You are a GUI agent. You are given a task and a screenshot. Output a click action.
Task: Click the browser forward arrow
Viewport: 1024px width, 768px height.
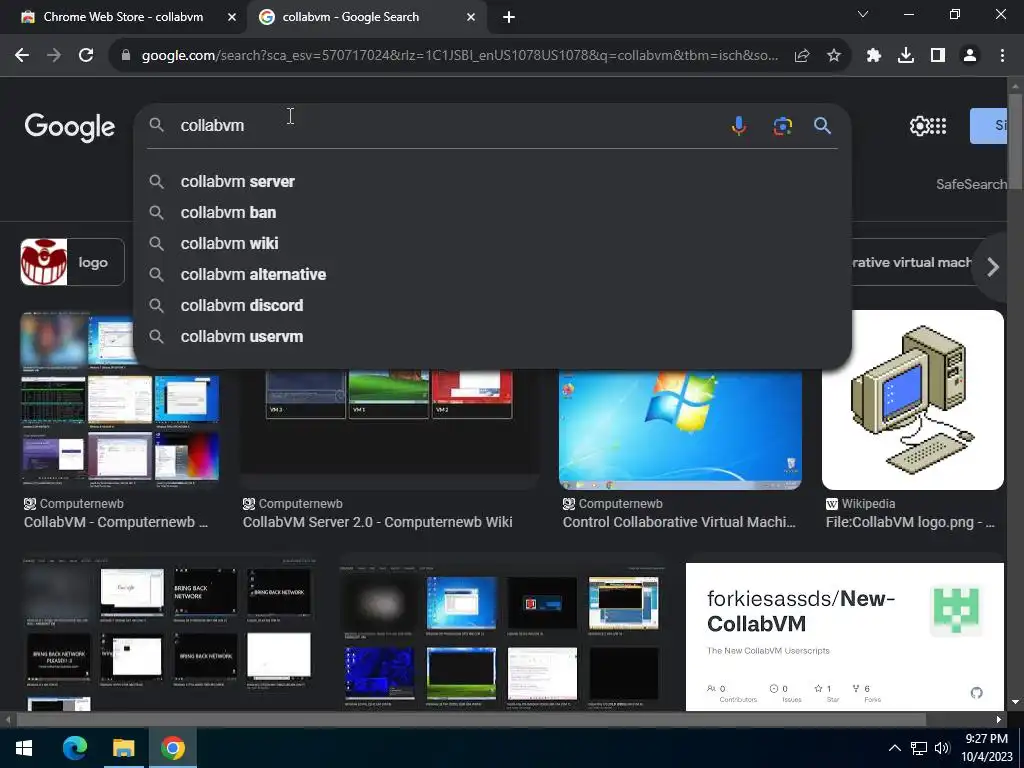pyautogui.click(x=54, y=56)
